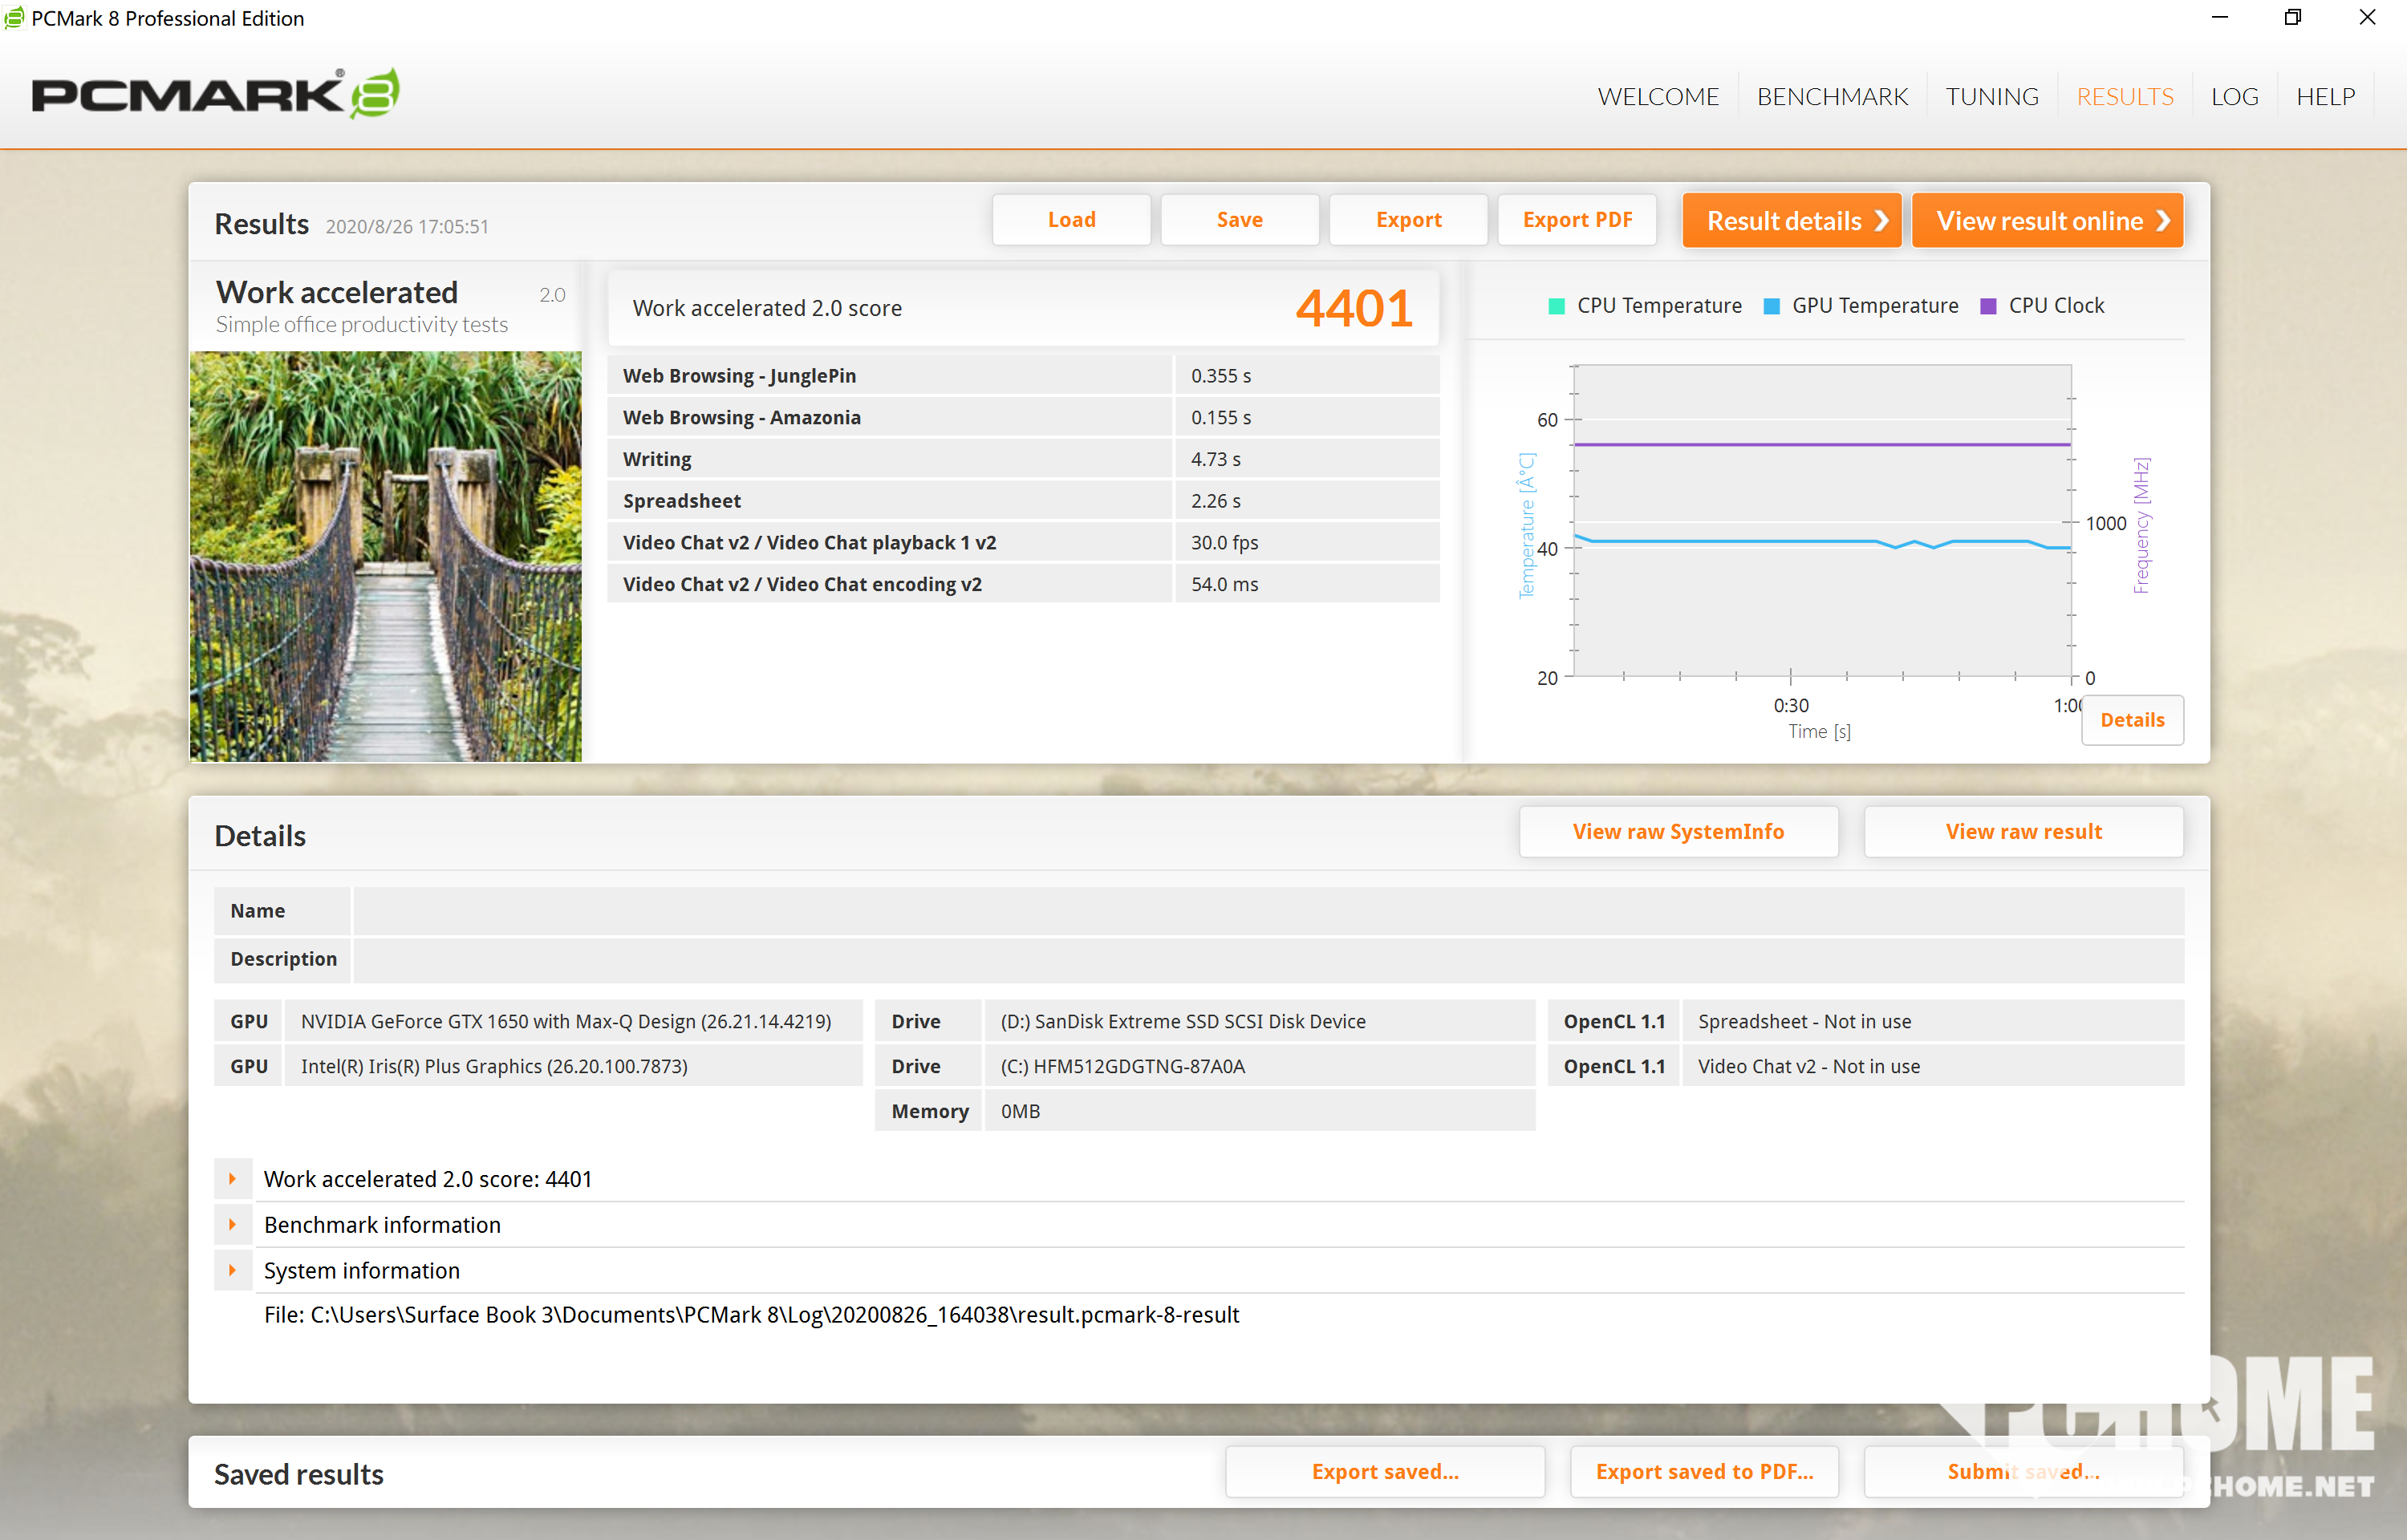Image resolution: width=2407 pixels, height=1540 pixels.
Task: Click Export saved to PDF...
Action: pyautogui.click(x=1704, y=1472)
